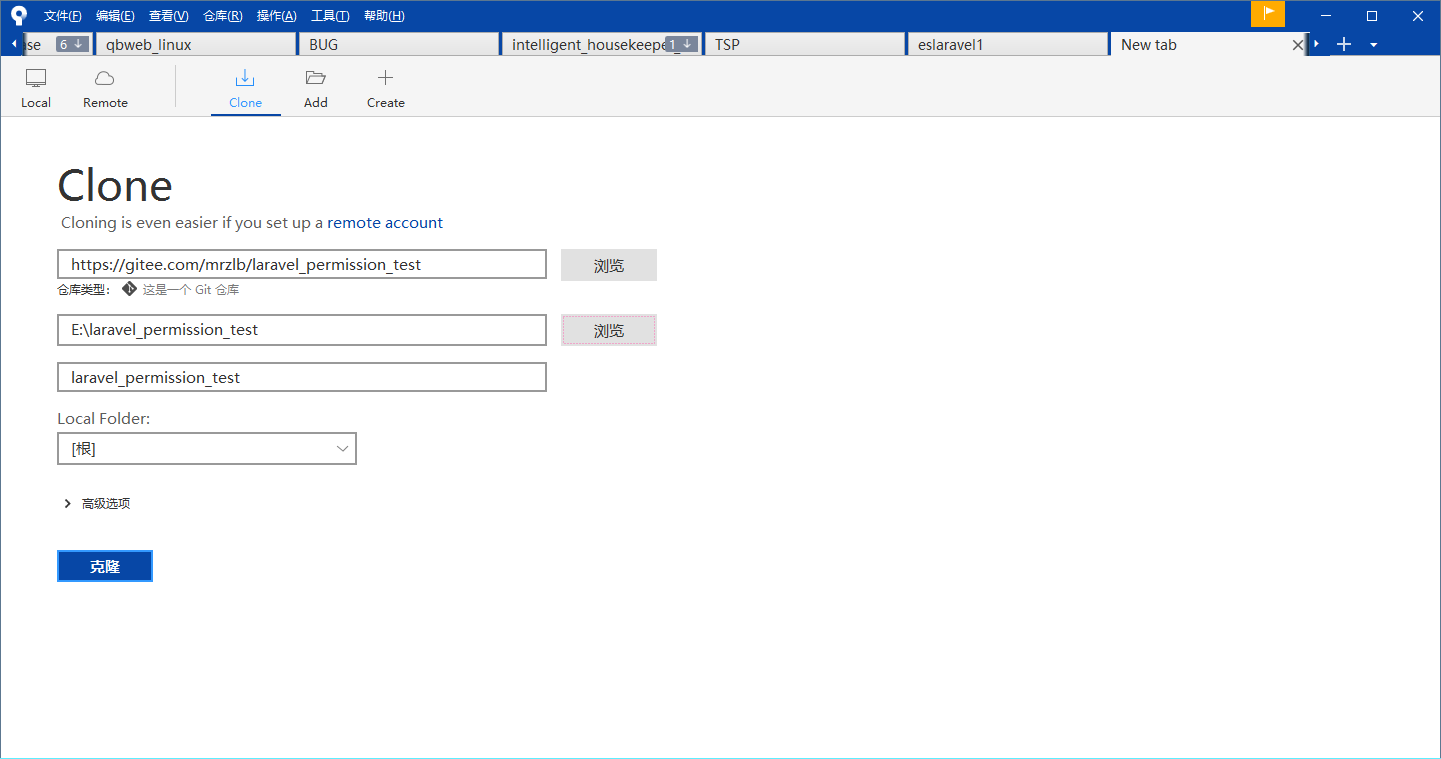Open a new tab with plus icon

pos(1344,44)
